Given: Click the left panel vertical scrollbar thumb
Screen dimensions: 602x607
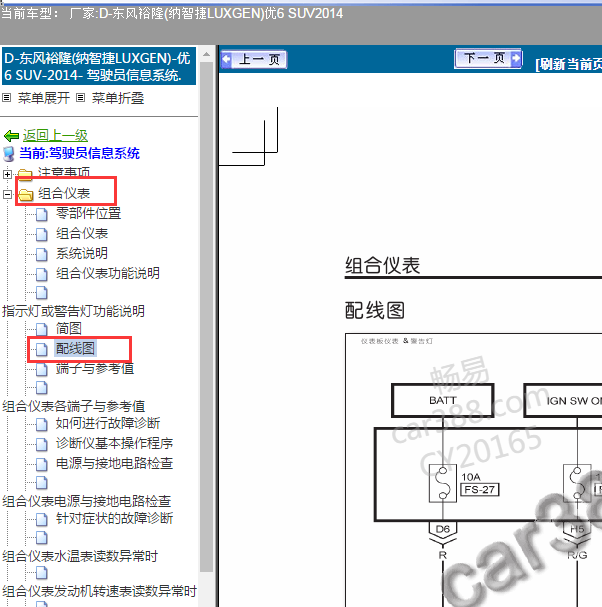Looking at the screenshot, I should coord(206,317).
